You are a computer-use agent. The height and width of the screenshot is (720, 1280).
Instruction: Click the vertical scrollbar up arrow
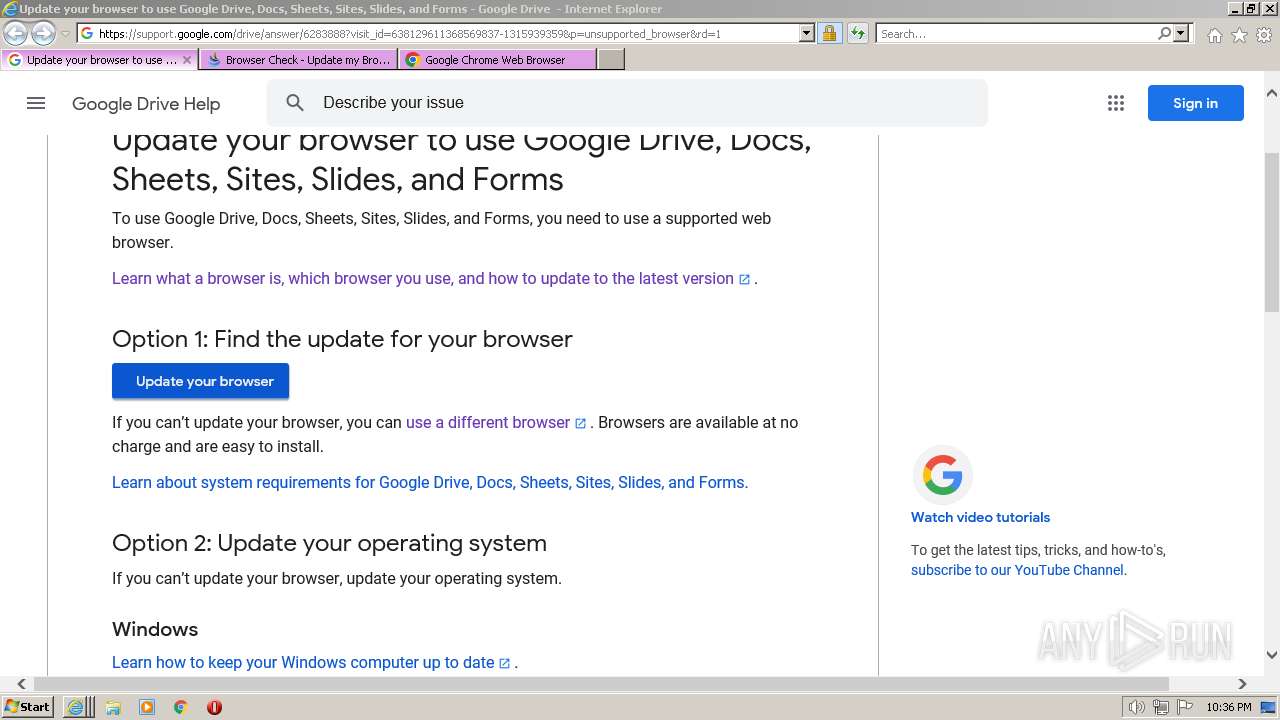click(x=1272, y=93)
